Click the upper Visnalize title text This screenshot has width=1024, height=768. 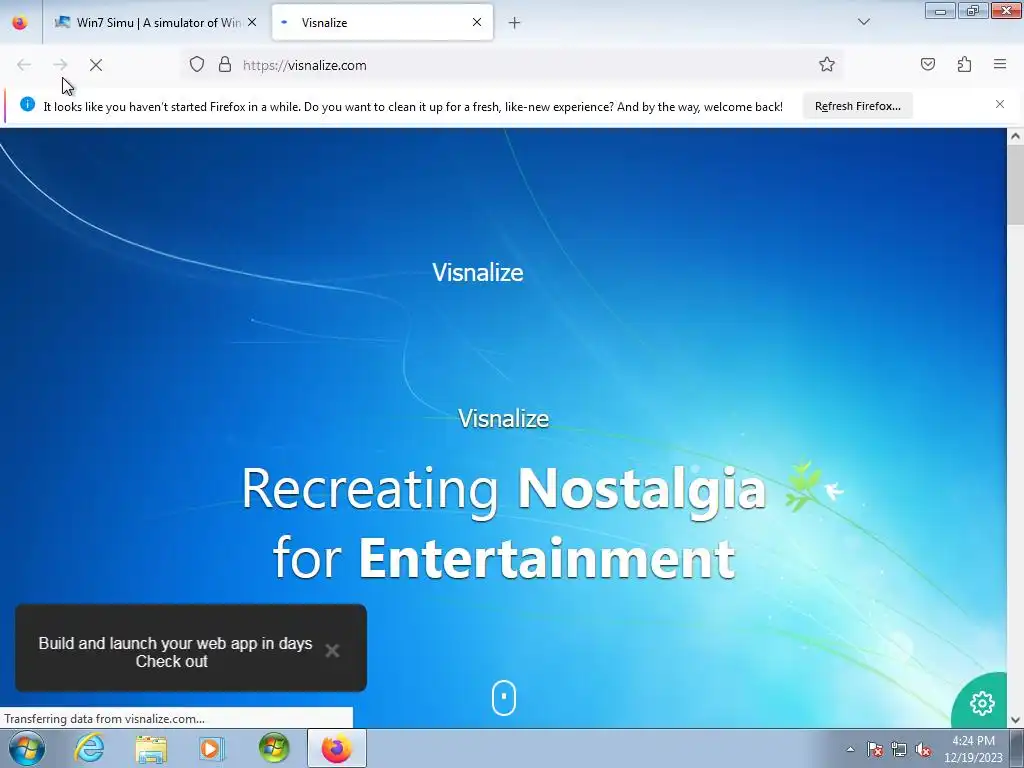pos(477,272)
